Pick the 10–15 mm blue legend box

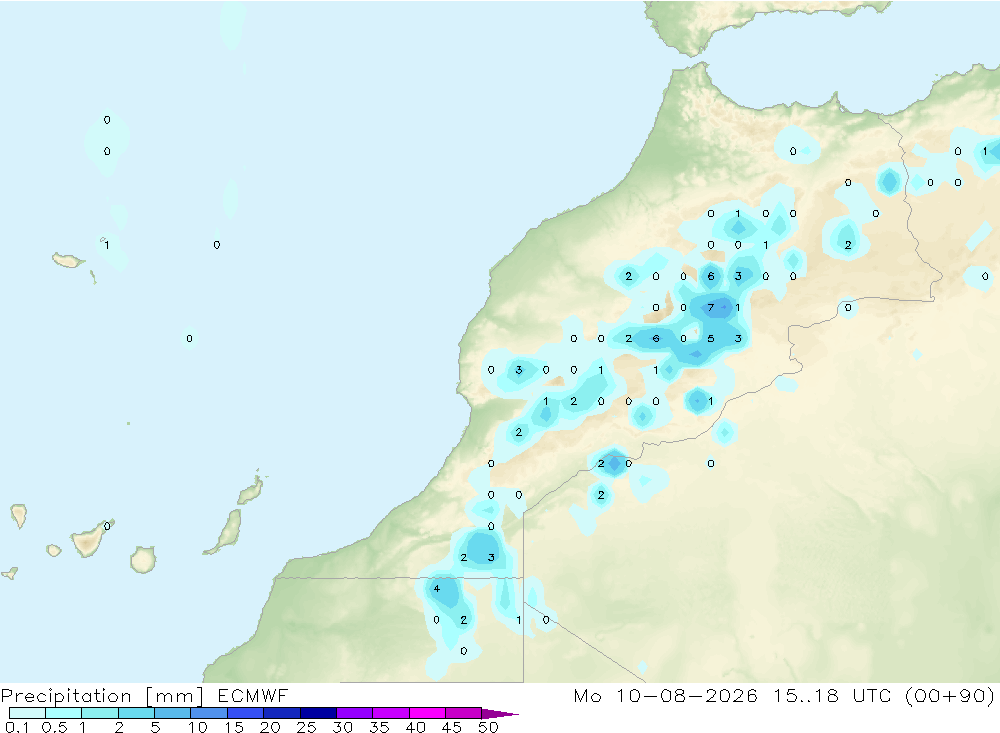click(x=209, y=713)
